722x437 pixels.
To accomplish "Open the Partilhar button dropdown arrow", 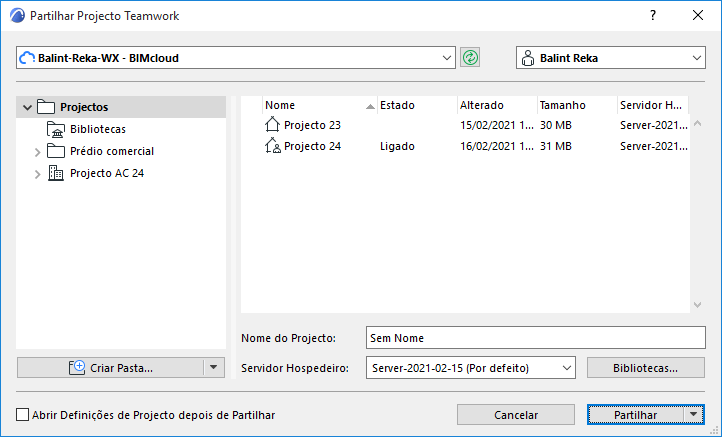I will pyautogui.click(x=693, y=415).
